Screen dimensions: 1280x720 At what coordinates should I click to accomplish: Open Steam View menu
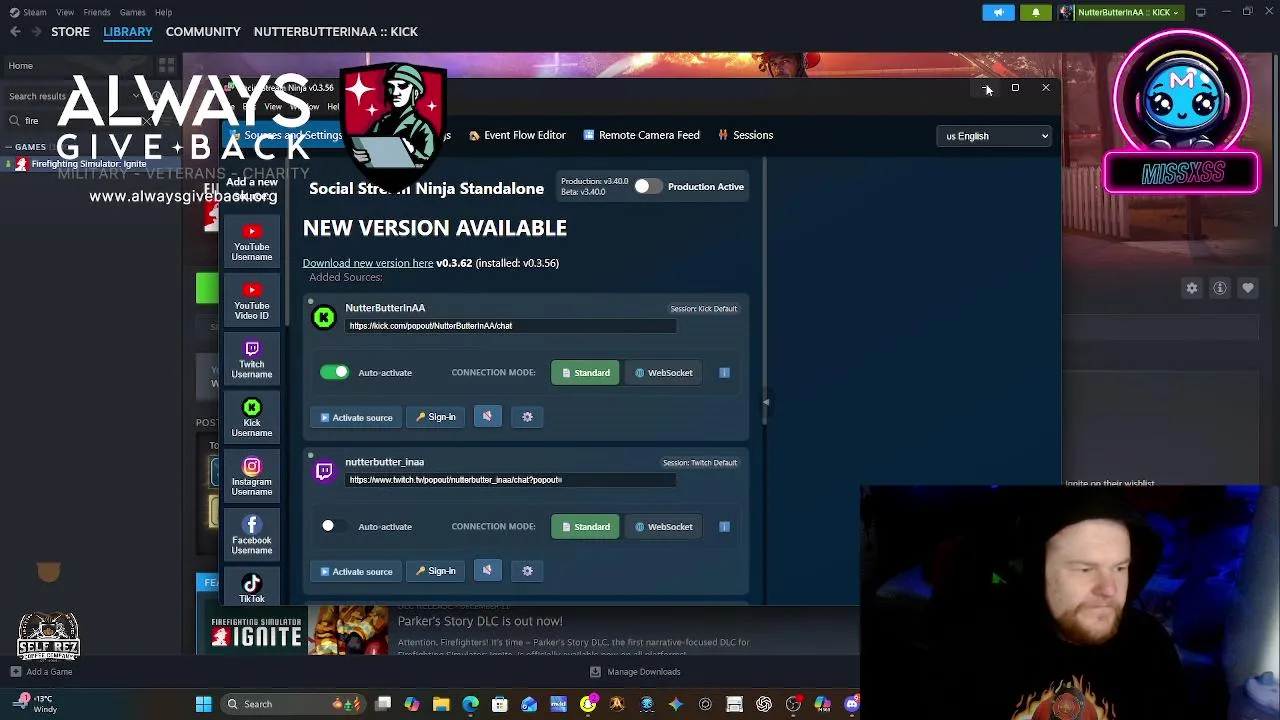pos(65,12)
